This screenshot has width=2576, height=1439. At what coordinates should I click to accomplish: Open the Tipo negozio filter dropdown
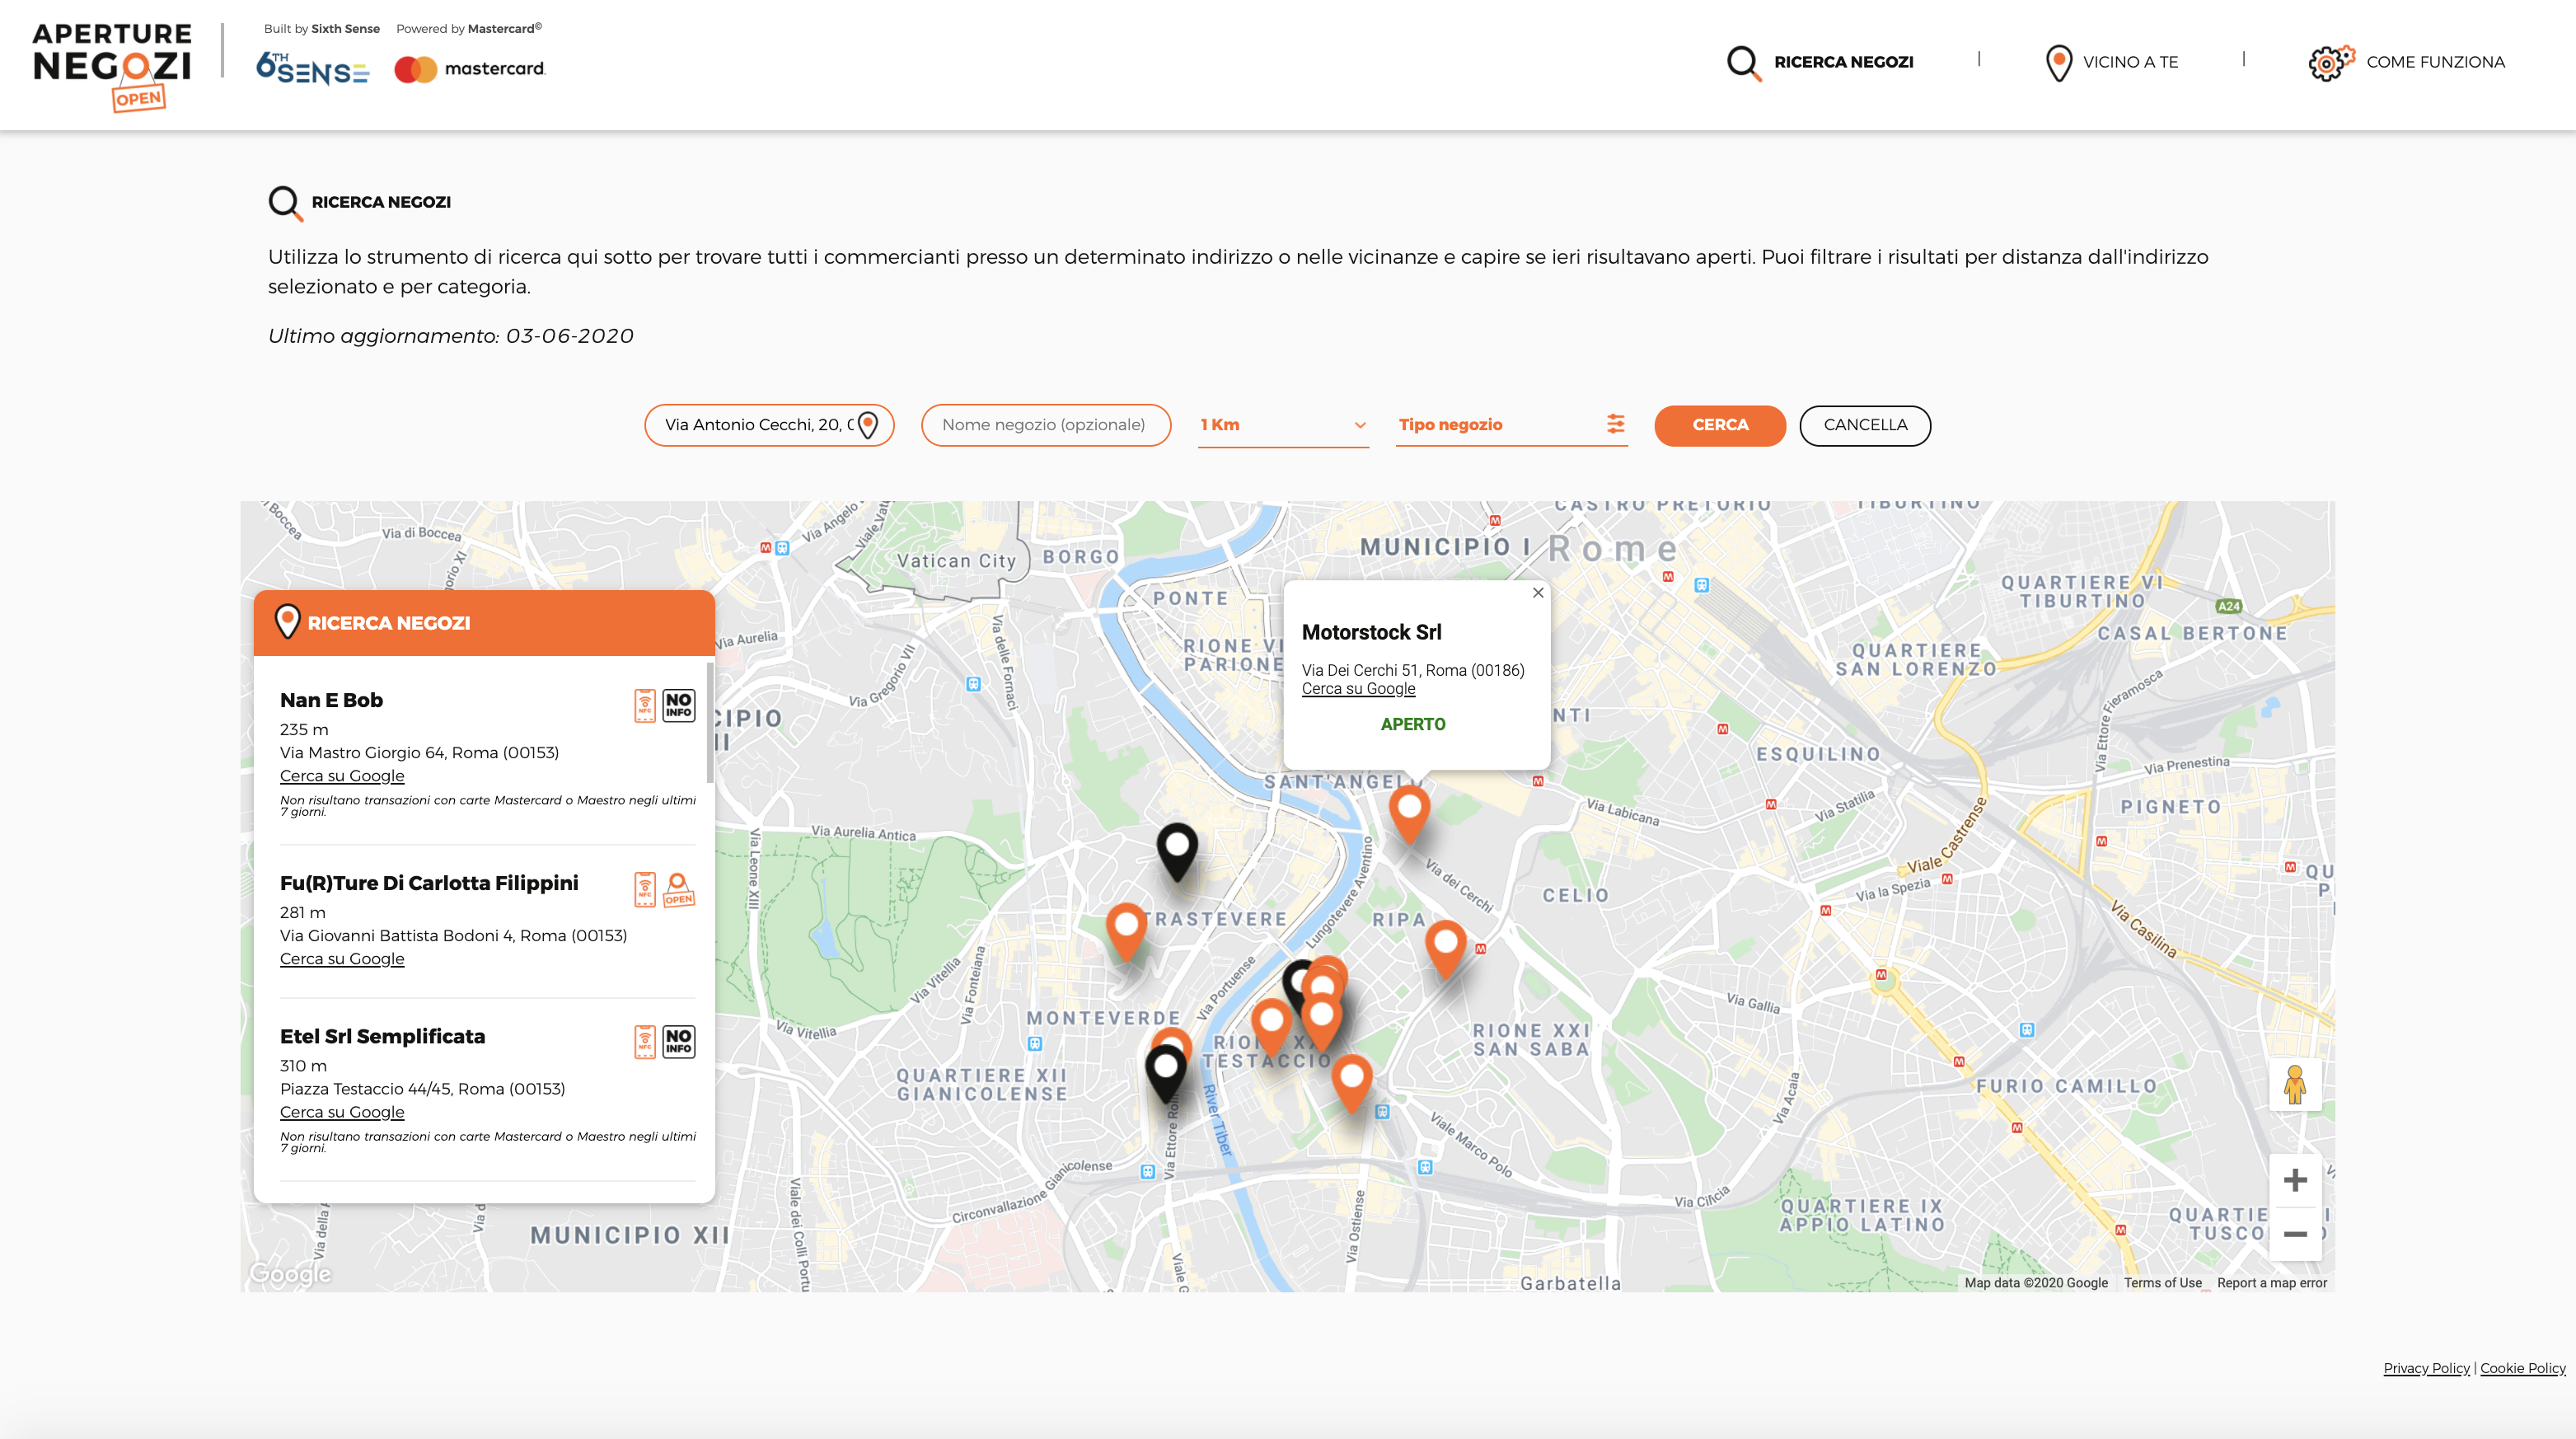tap(1511, 425)
